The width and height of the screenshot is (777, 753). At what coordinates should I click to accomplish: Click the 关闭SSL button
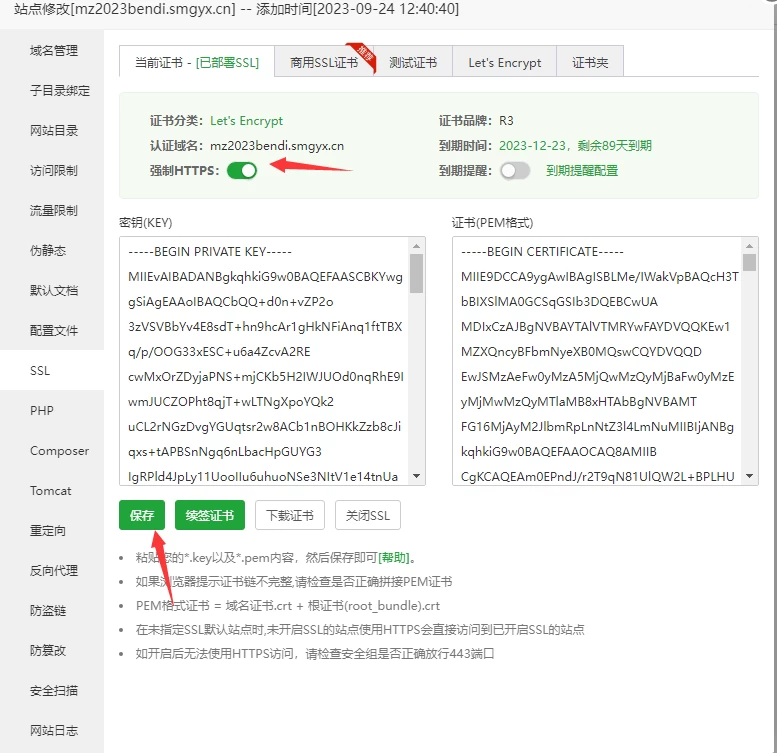click(368, 515)
